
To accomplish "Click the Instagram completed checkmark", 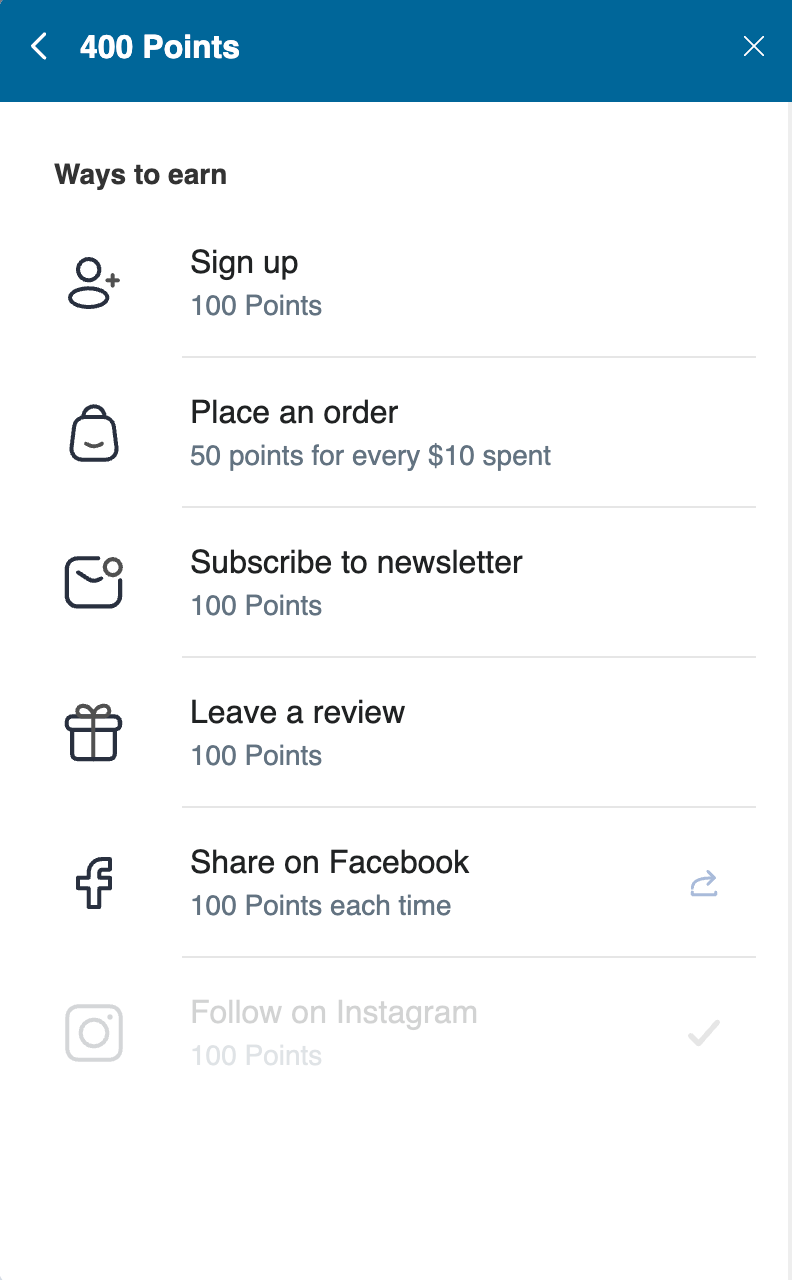I will [x=704, y=1033].
